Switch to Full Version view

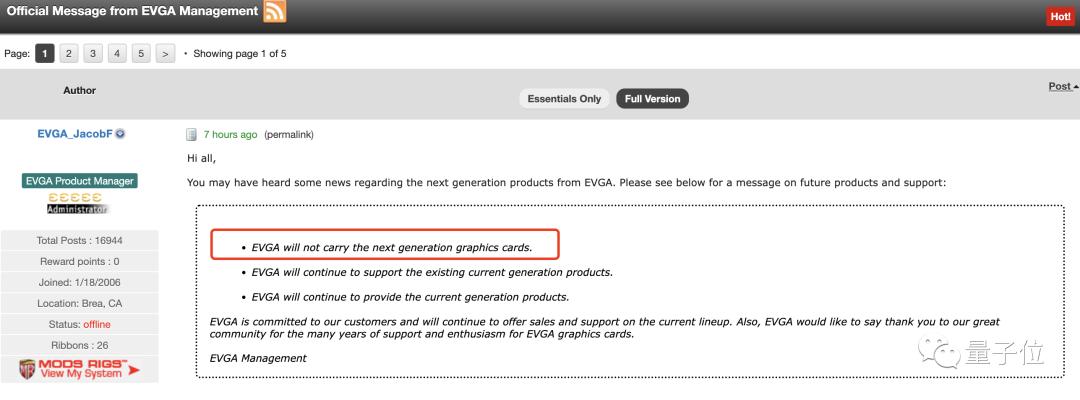tap(652, 98)
